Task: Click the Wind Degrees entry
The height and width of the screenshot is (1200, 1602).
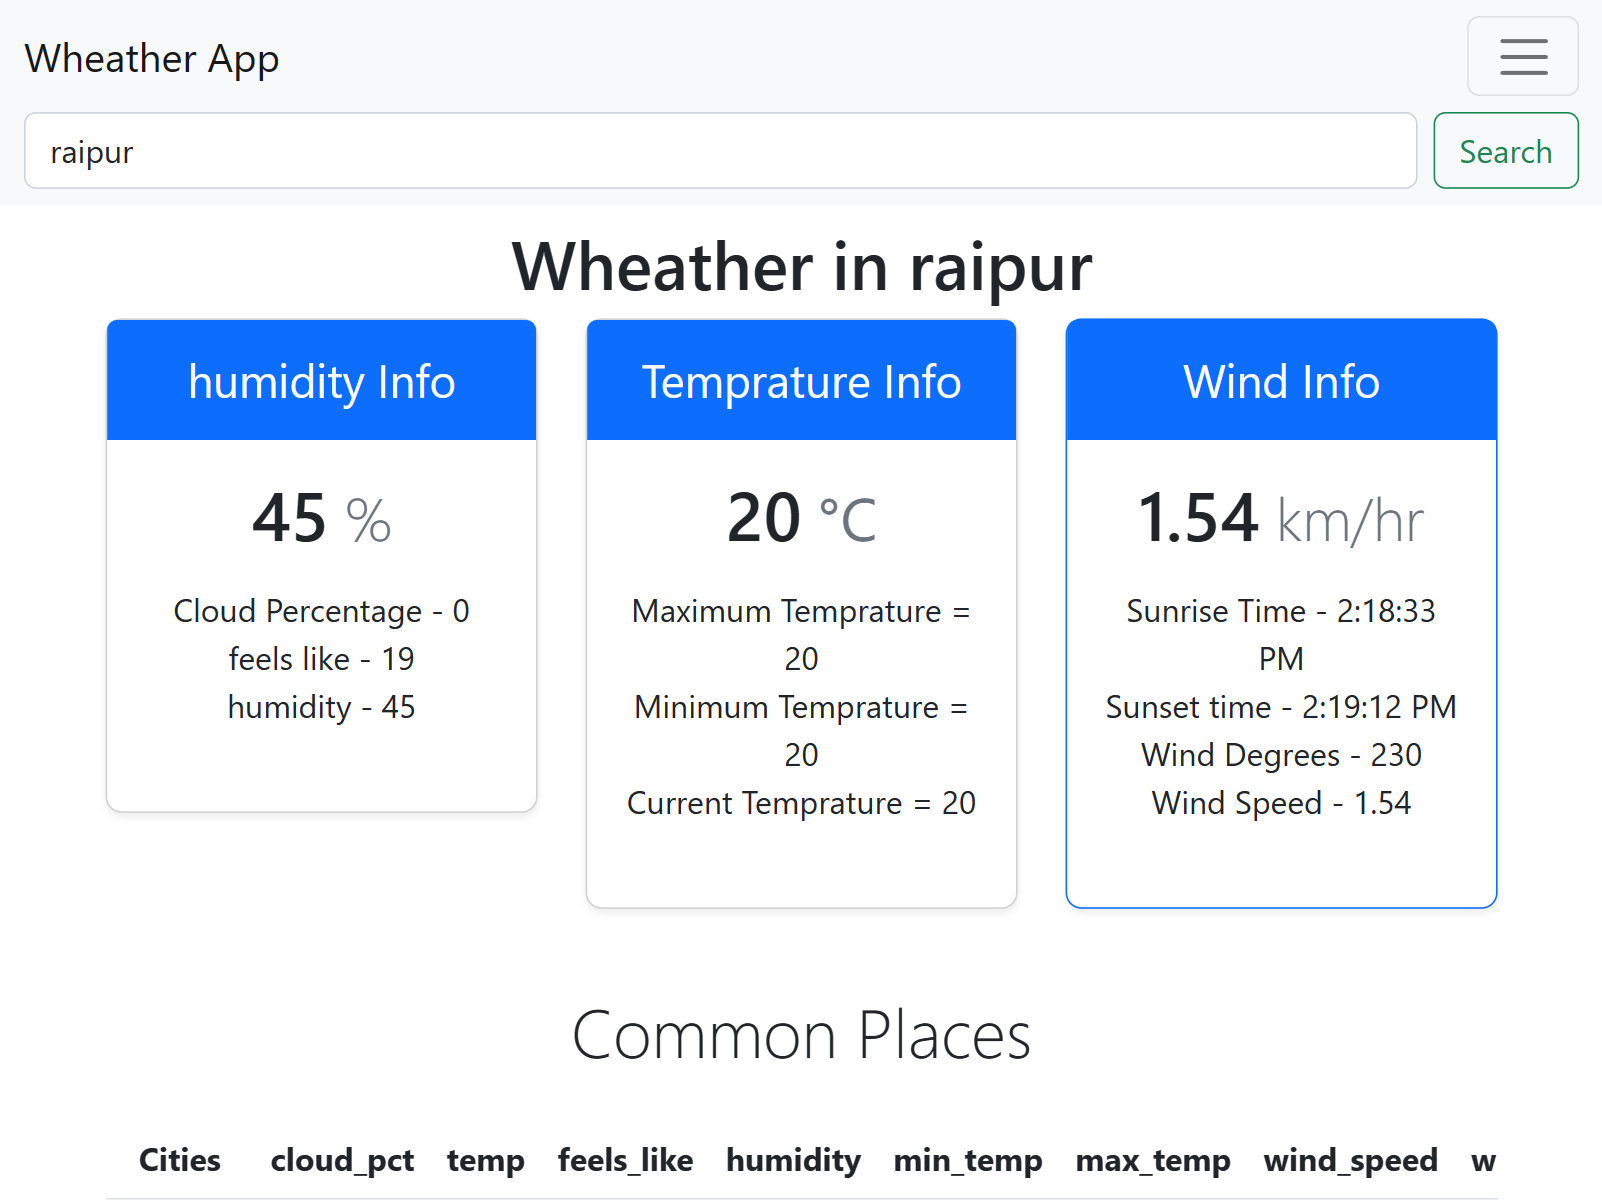Action: coord(1281,755)
